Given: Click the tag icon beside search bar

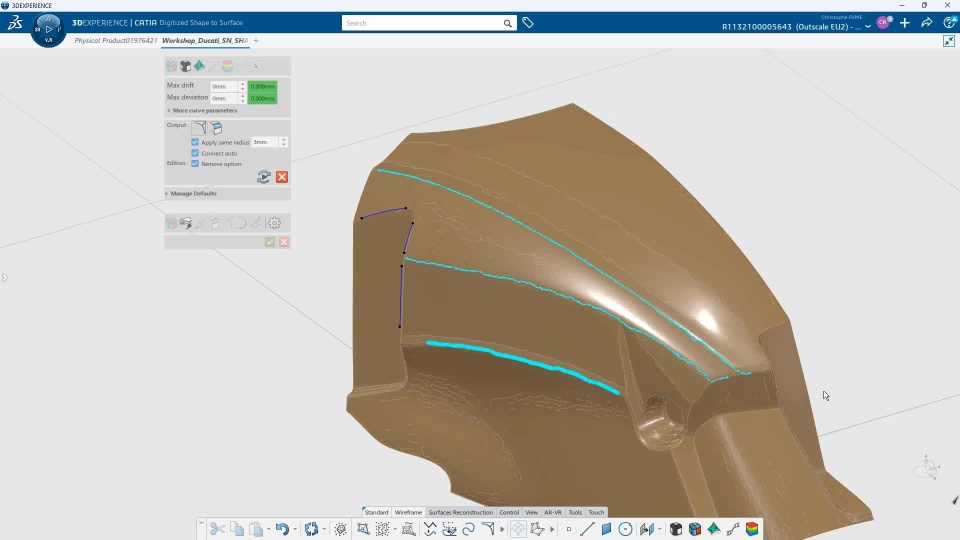Looking at the screenshot, I should coord(528,23).
